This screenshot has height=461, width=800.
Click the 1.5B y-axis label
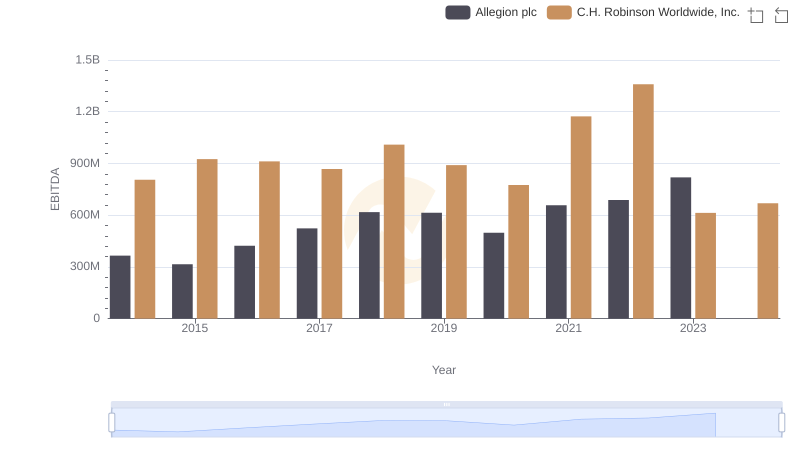[x=87, y=60]
